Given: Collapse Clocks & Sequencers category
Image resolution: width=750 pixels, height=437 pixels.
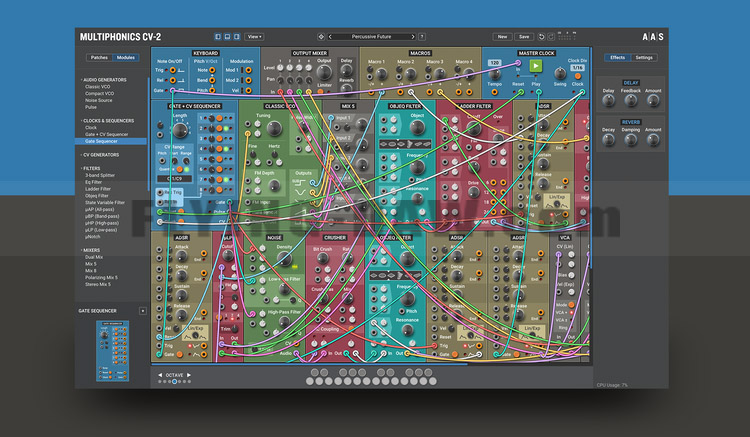Looking at the screenshot, I should click(x=108, y=121).
